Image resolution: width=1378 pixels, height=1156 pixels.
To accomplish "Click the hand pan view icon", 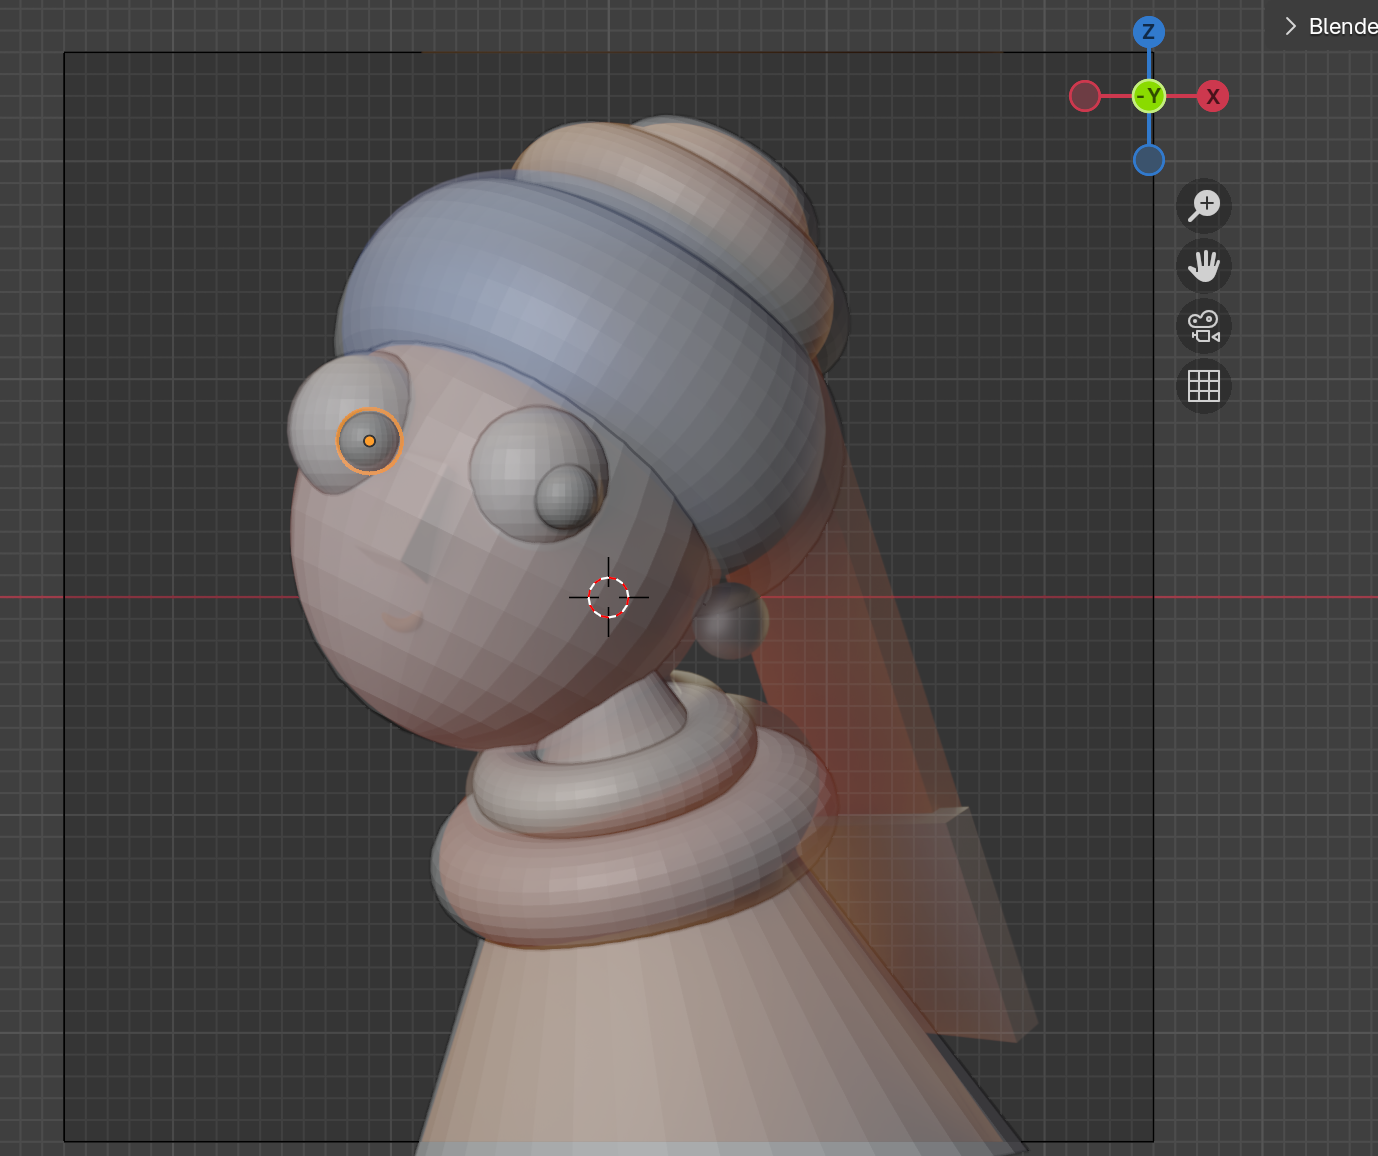I will pyautogui.click(x=1204, y=266).
